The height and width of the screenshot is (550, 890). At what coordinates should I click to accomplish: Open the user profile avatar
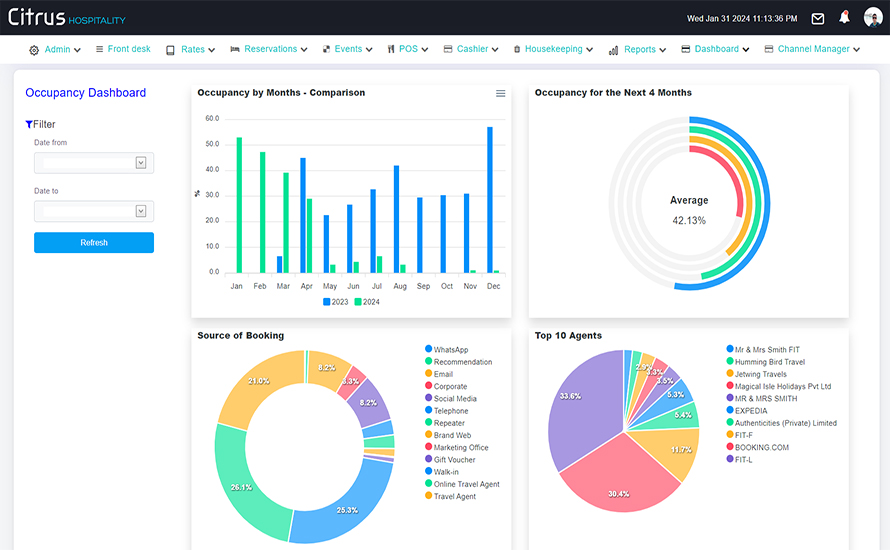coord(872,18)
